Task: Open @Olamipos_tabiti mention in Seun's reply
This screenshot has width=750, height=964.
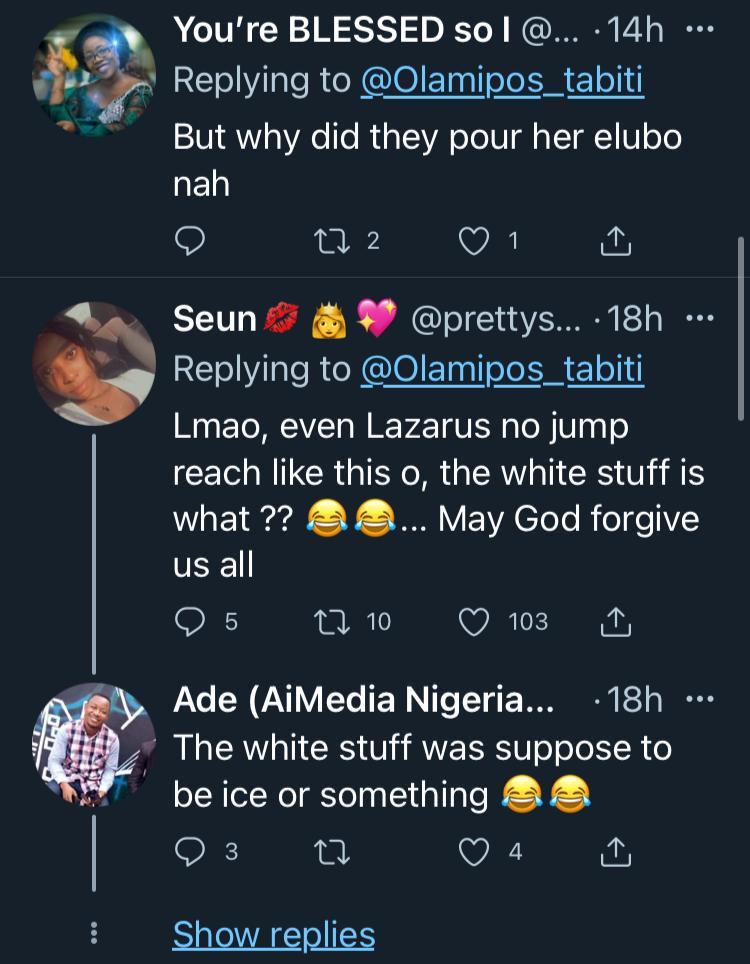Action: tap(502, 369)
